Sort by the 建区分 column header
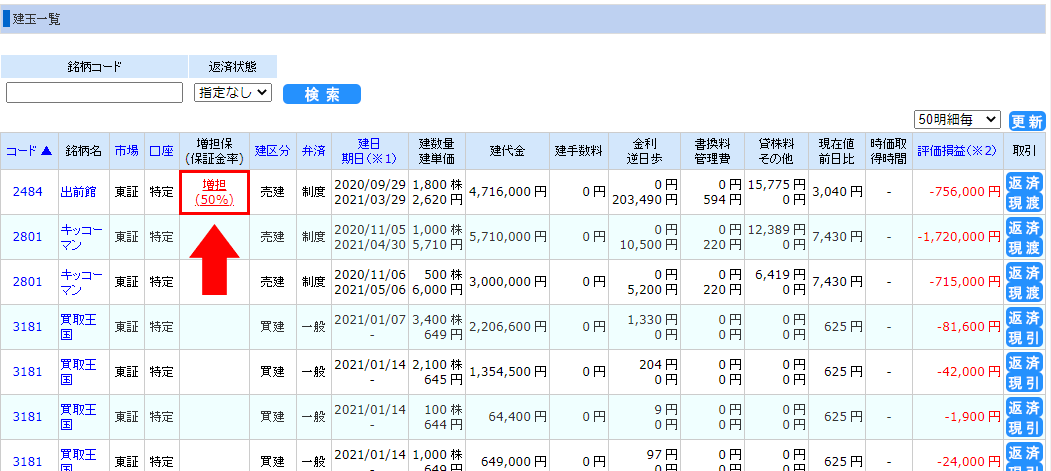 click(273, 151)
